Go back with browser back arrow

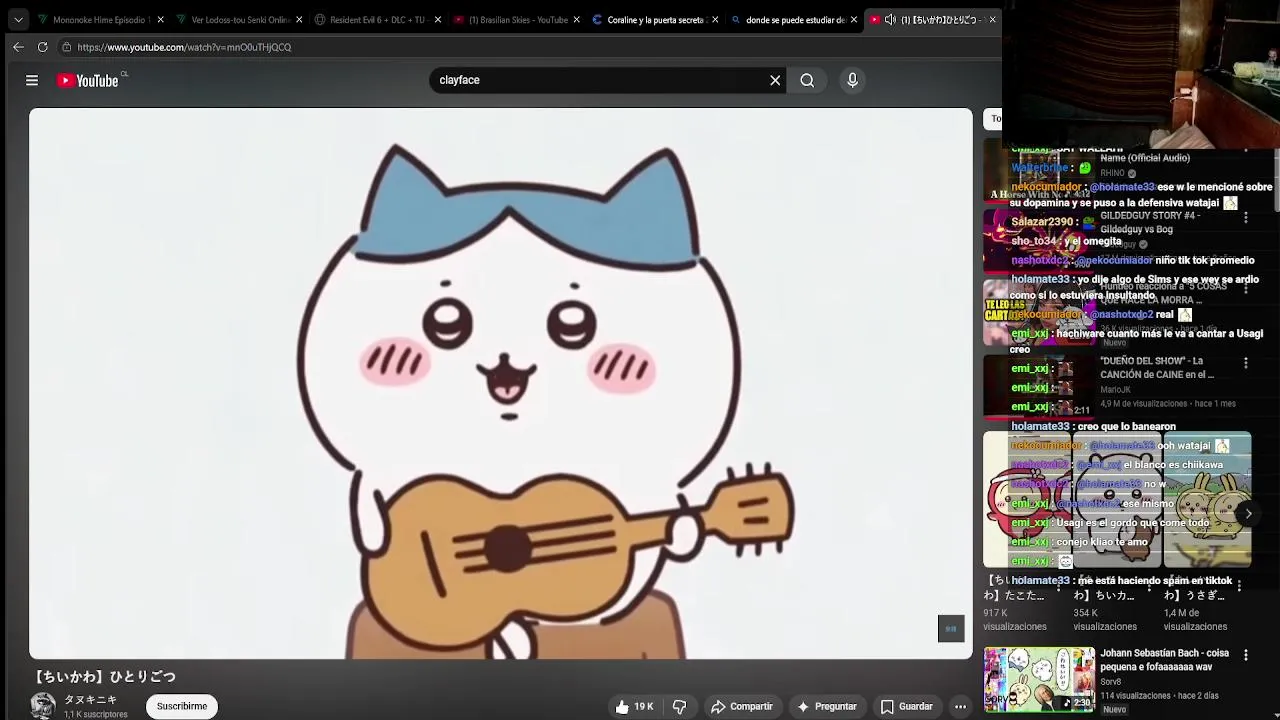click(x=18, y=47)
